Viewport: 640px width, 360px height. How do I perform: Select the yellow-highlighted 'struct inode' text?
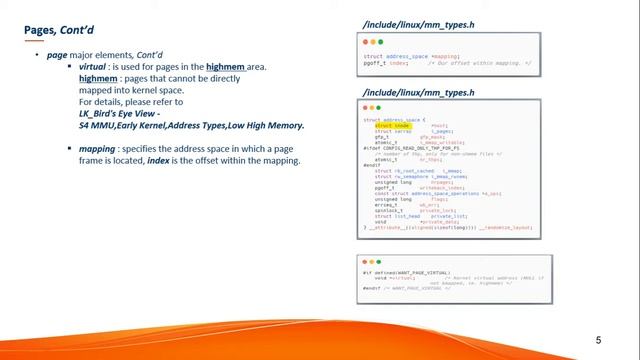(393, 126)
